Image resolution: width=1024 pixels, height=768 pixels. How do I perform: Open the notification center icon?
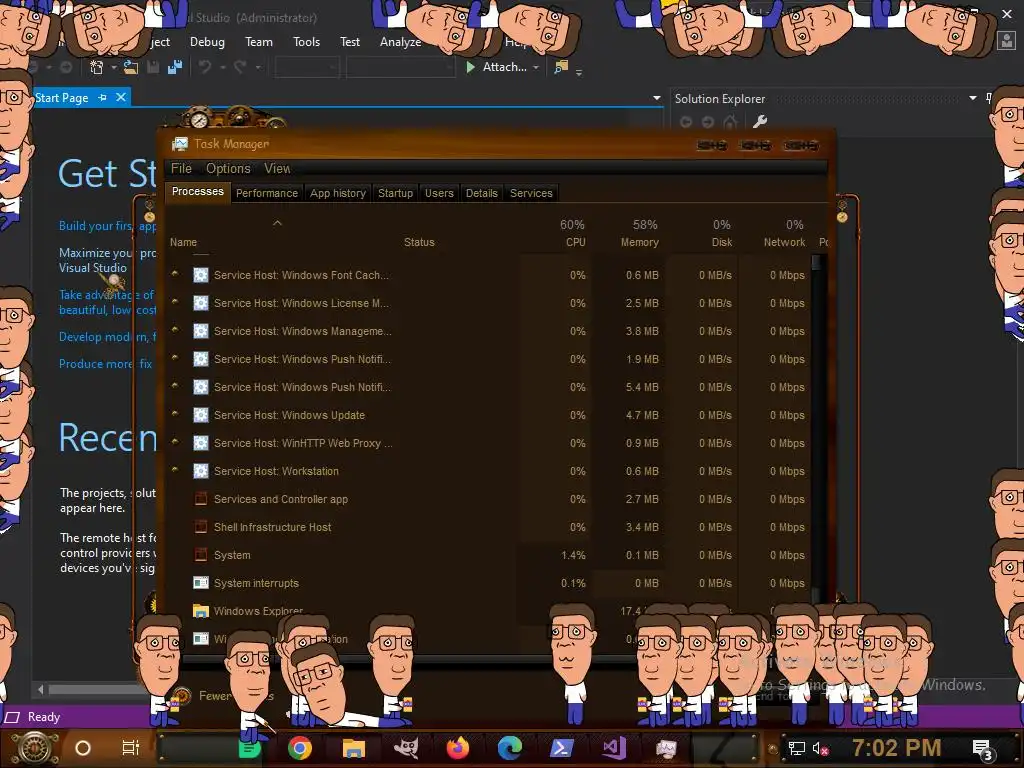coord(983,750)
